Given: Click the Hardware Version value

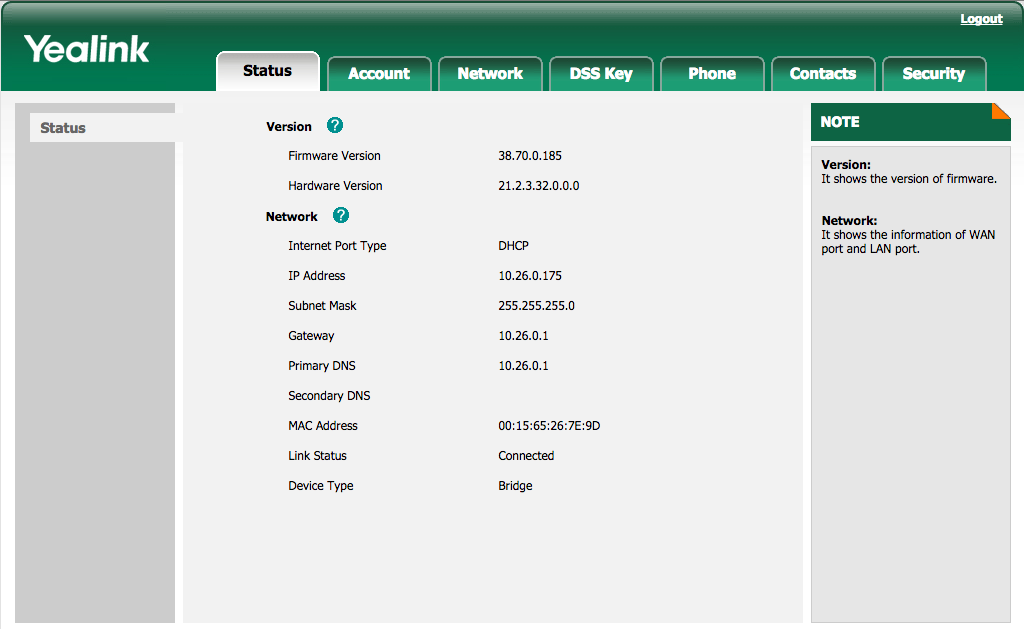Looking at the screenshot, I should click(x=539, y=185).
